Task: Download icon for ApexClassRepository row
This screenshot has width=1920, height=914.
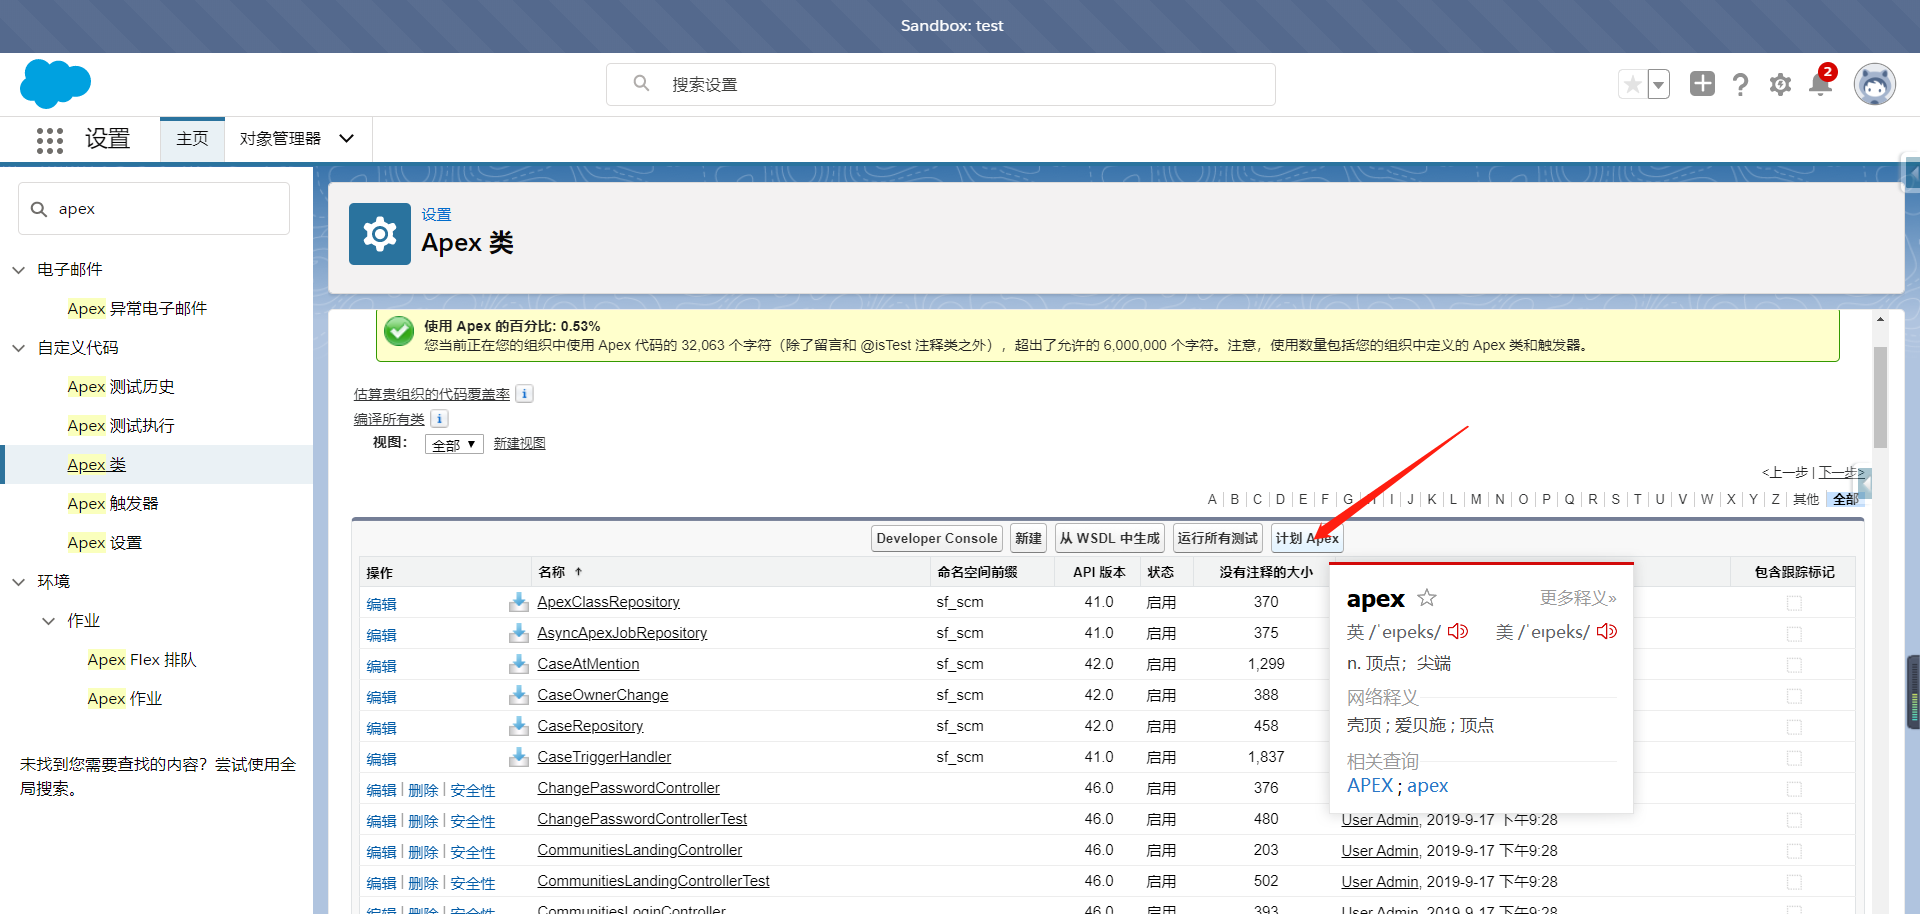Action: coord(518,602)
